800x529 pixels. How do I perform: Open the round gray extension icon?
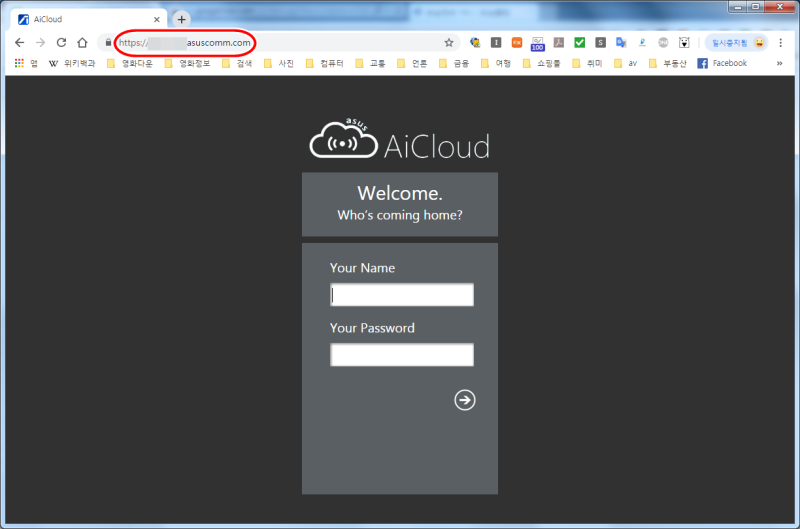[x=663, y=43]
